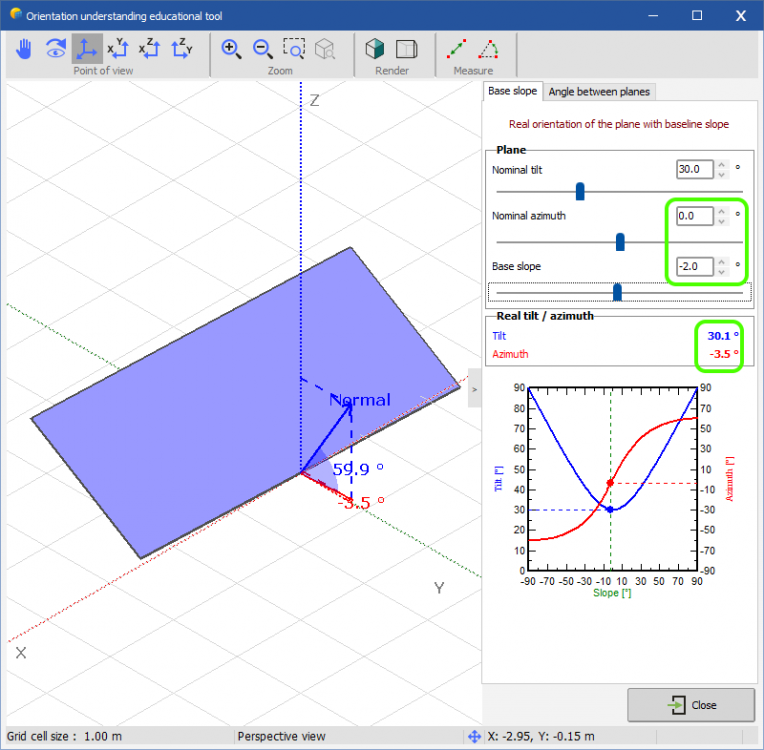The width and height of the screenshot is (764, 750).
Task: Select the pan hand tool
Action: 25,48
